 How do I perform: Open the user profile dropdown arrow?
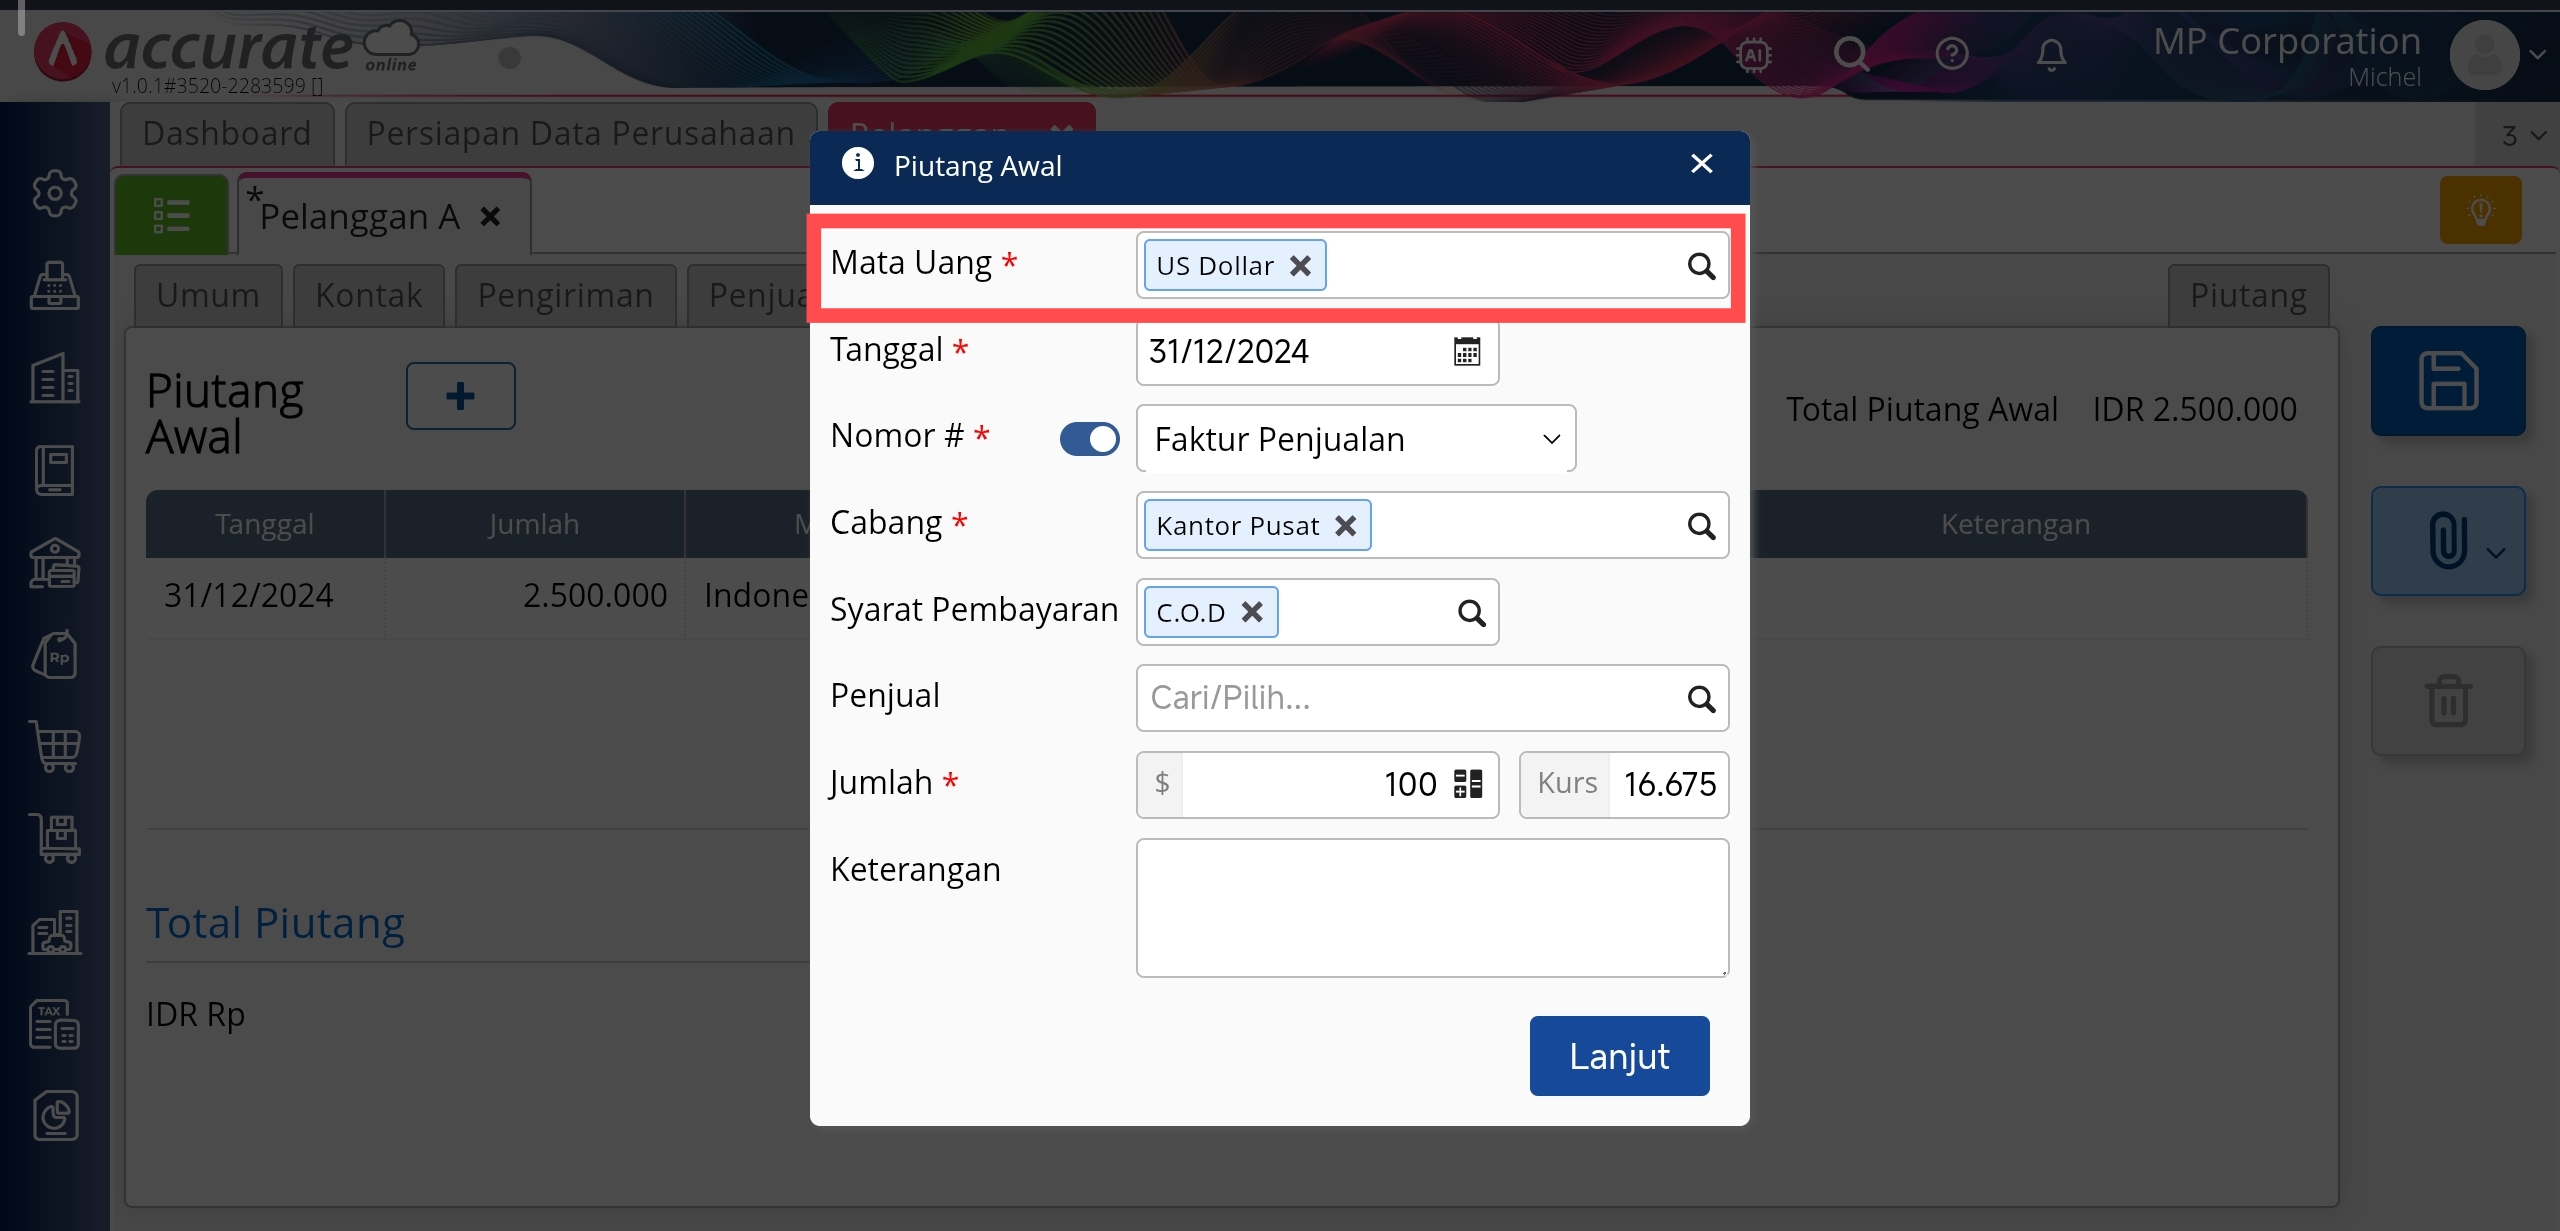pyautogui.click(x=2537, y=56)
